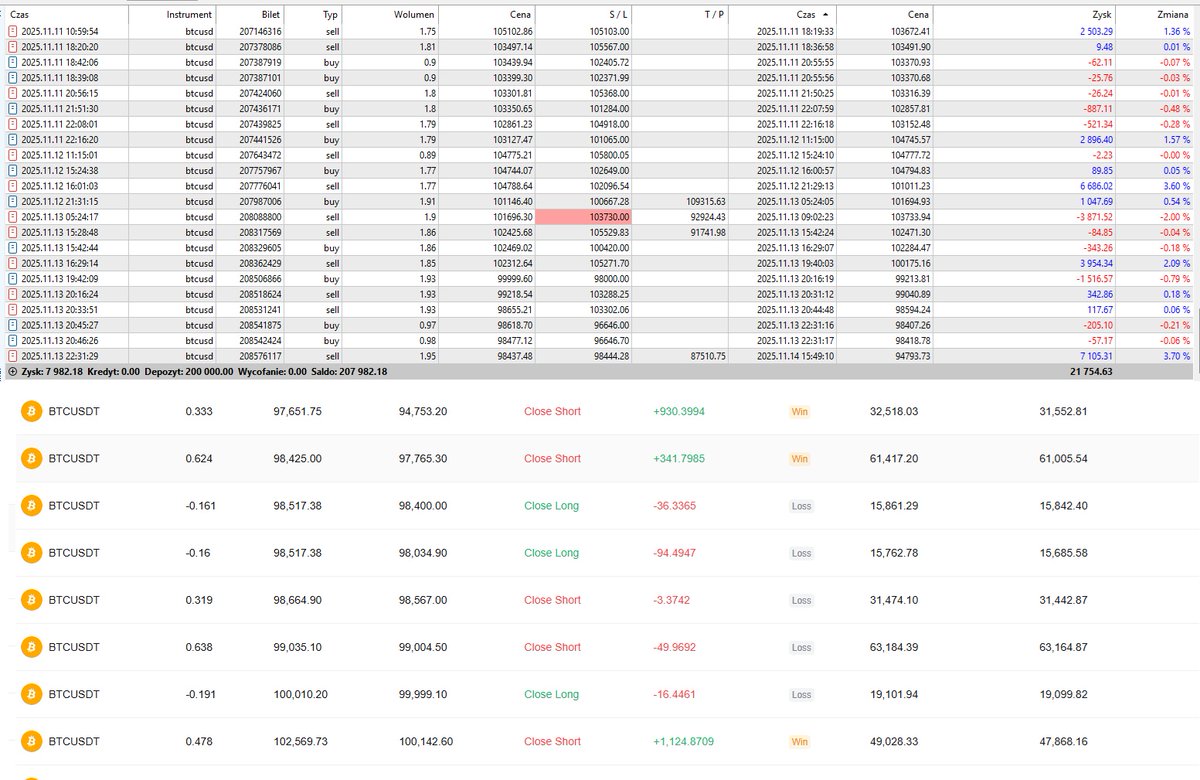This screenshot has height=780, width=1200.
Task: Select the row icon at 2025.11.13 20:33:51
Action: 12,309
